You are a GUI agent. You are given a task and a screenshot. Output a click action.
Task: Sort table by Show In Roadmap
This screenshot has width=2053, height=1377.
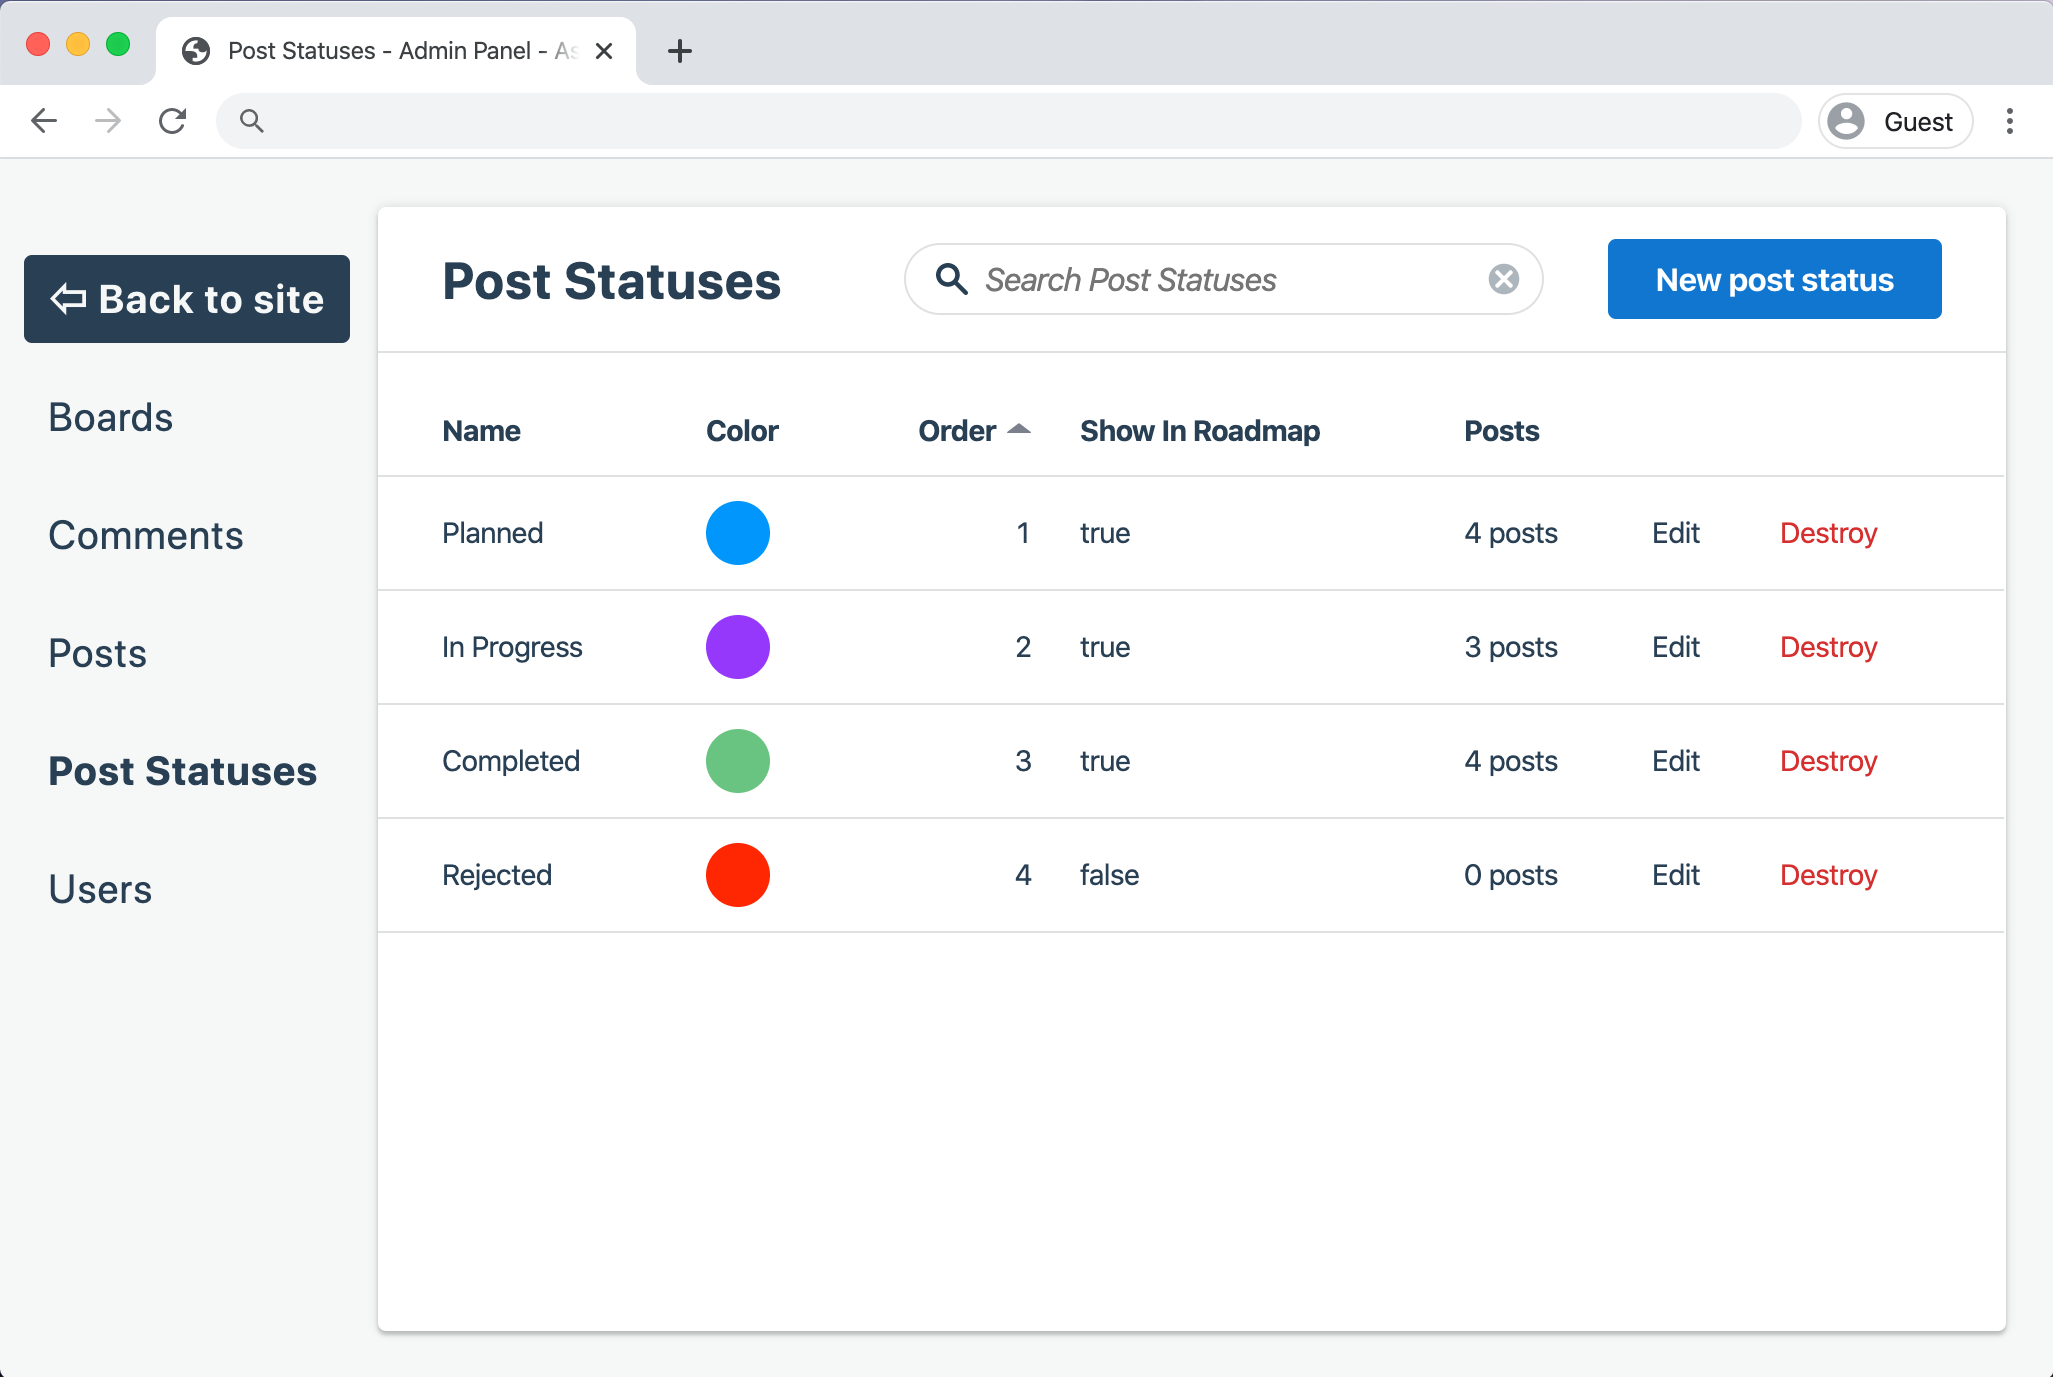coord(1199,431)
